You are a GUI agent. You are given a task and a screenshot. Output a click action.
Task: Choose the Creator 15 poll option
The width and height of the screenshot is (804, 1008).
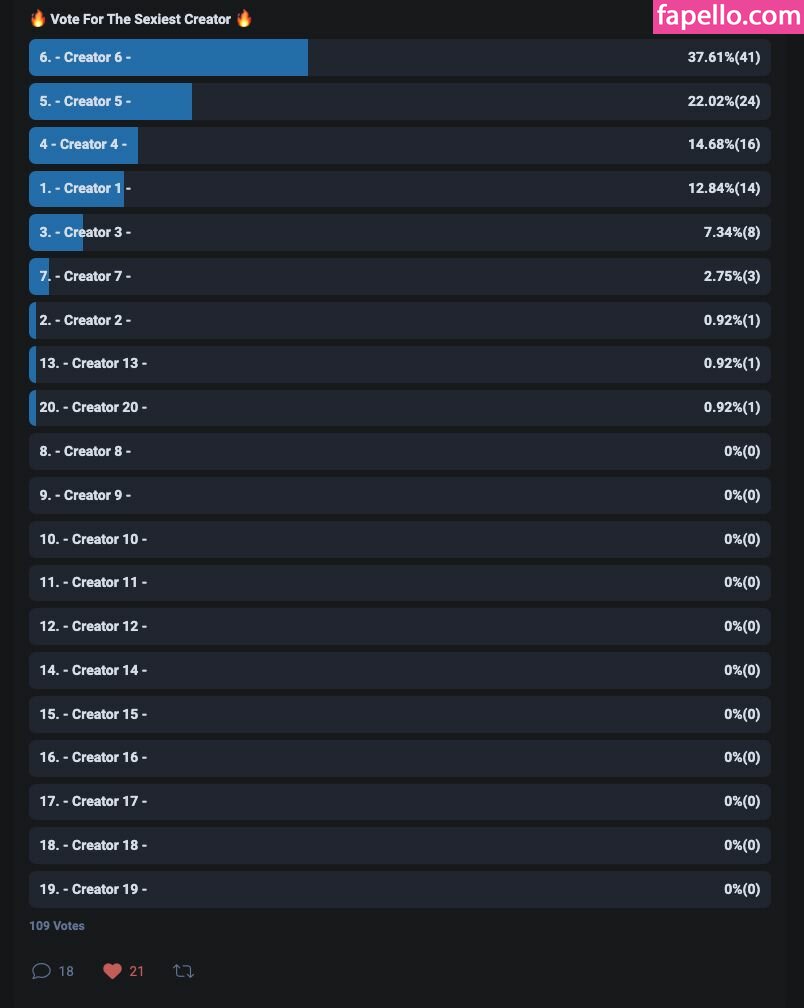click(399, 715)
